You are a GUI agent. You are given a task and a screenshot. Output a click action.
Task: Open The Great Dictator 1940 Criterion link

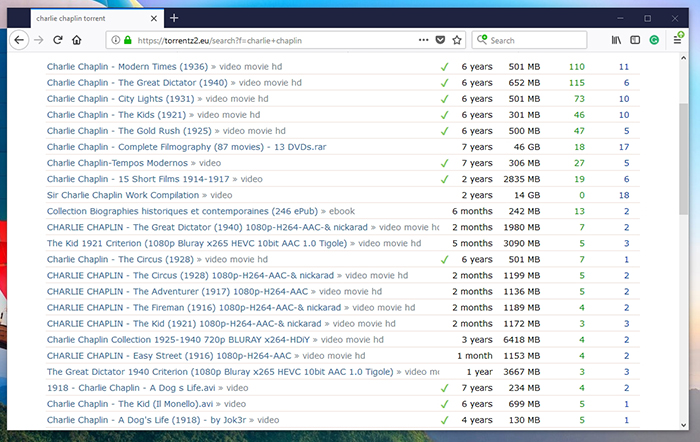click(220, 372)
